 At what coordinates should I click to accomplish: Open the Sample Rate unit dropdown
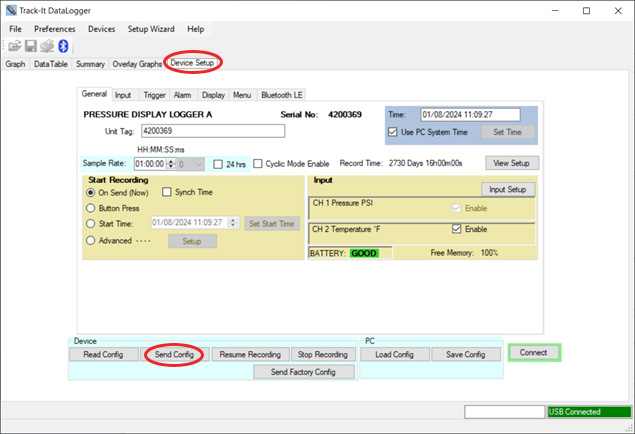[x=200, y=163]
